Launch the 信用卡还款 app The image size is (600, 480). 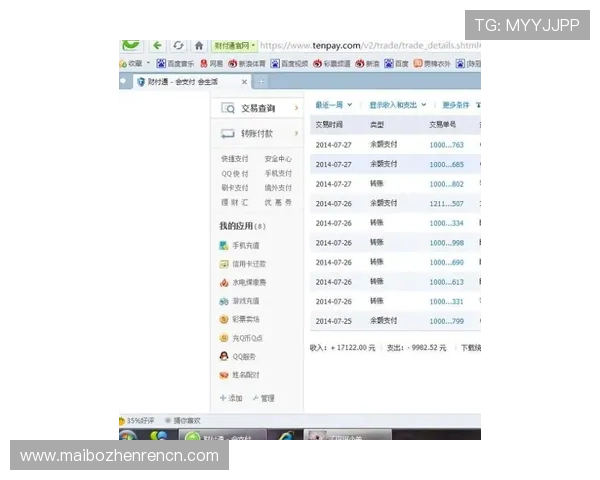point(243,264)
